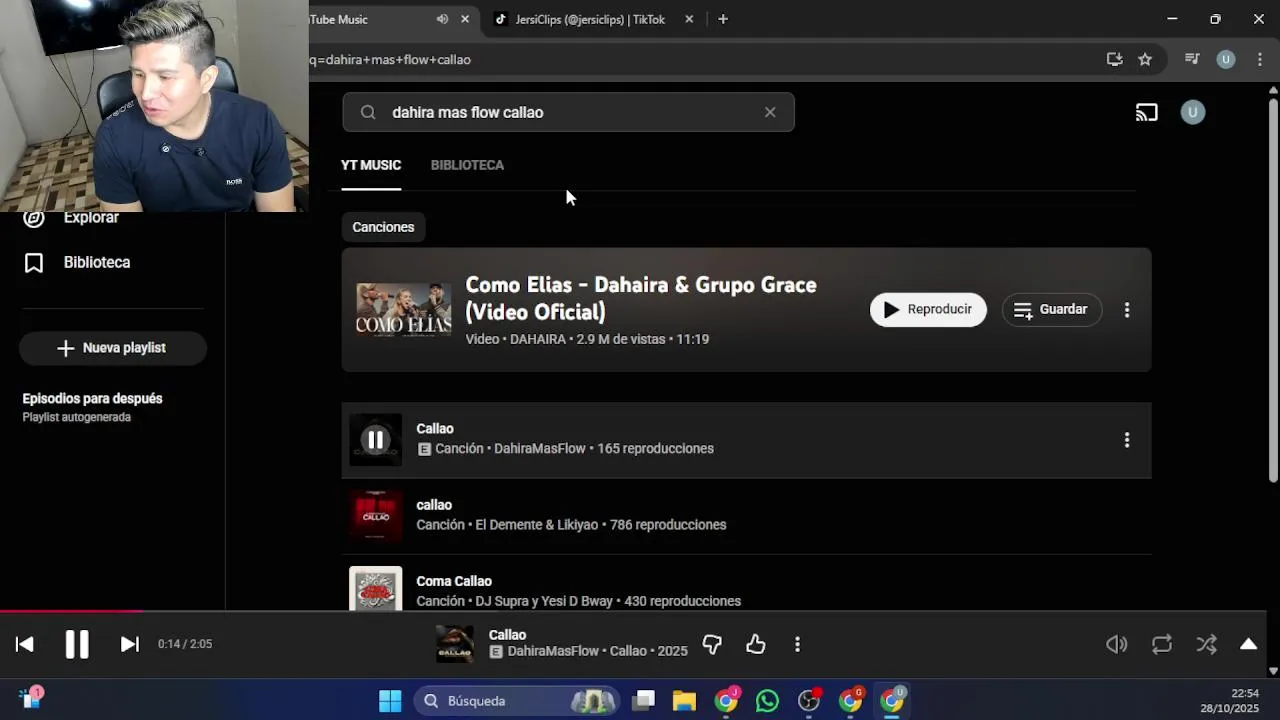Screen dimensions: 1280x720
Task: Toggle repeat mode
Action: pos(1162,645)
